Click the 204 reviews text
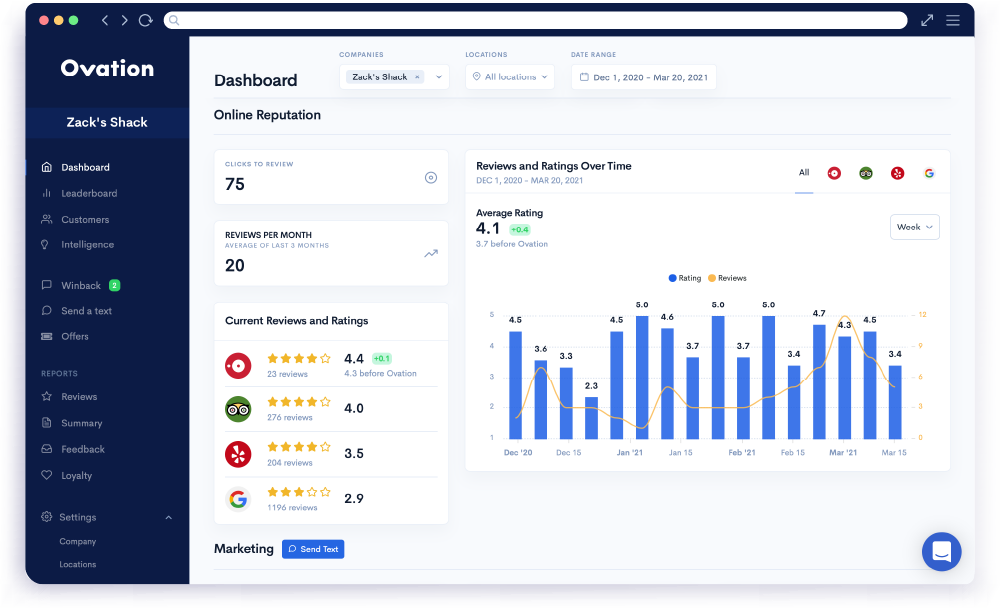The height and width of the screenshot is (608, 1000). [290, 463]
